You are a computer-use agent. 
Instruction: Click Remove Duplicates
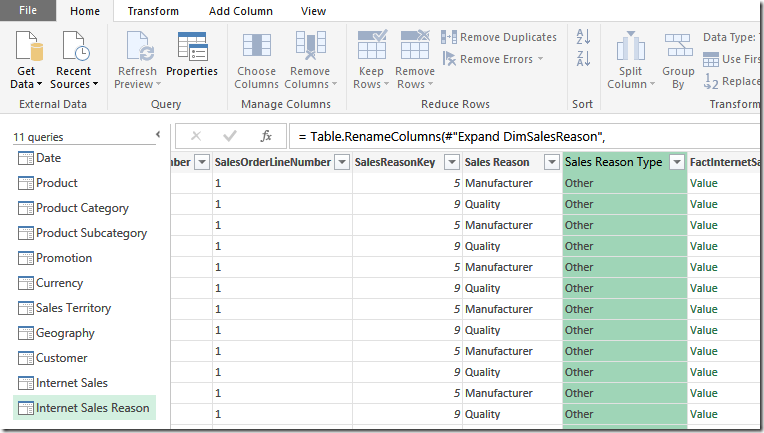pos(498,37)
